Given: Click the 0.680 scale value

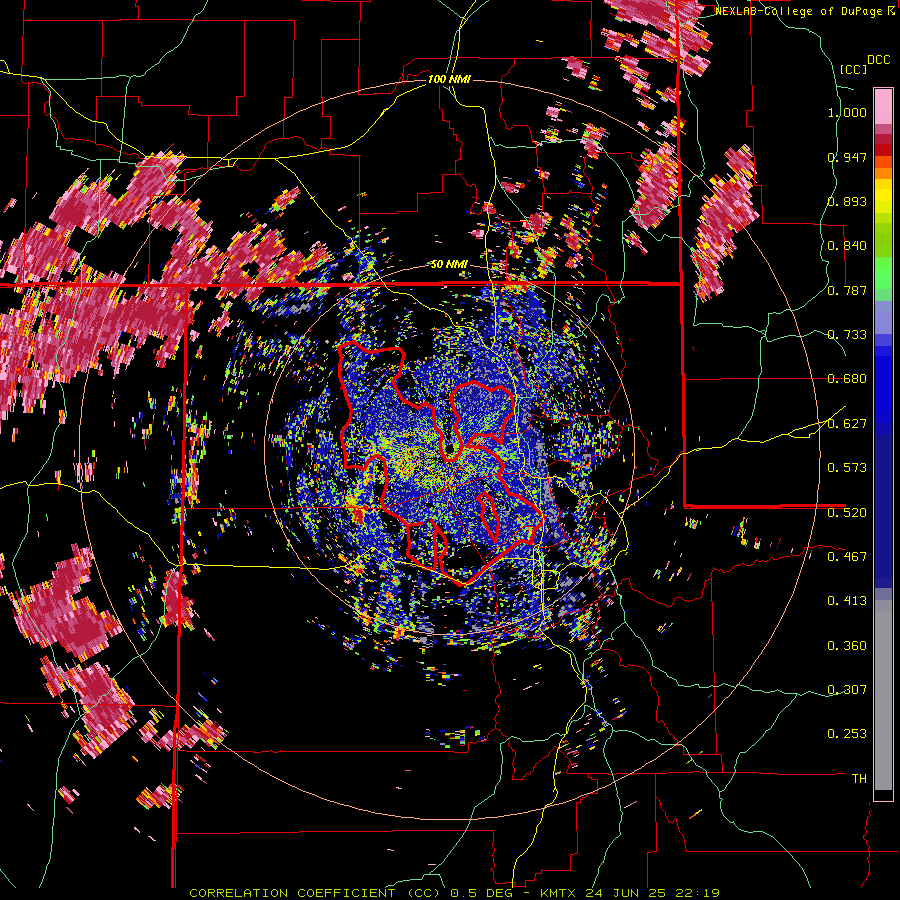Looking at the screenshot, I should click(x=847, y=379).
